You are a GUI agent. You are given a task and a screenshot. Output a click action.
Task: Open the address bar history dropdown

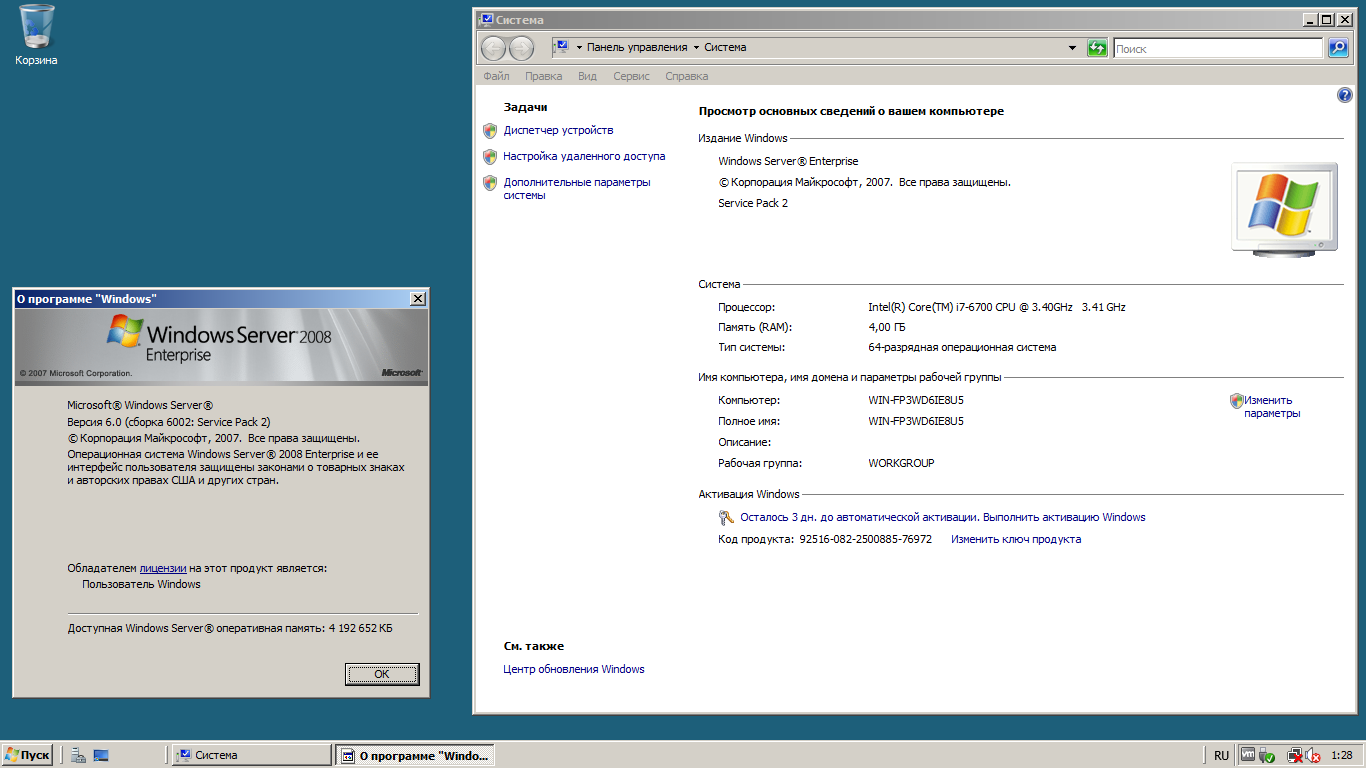coord(1072,48)
